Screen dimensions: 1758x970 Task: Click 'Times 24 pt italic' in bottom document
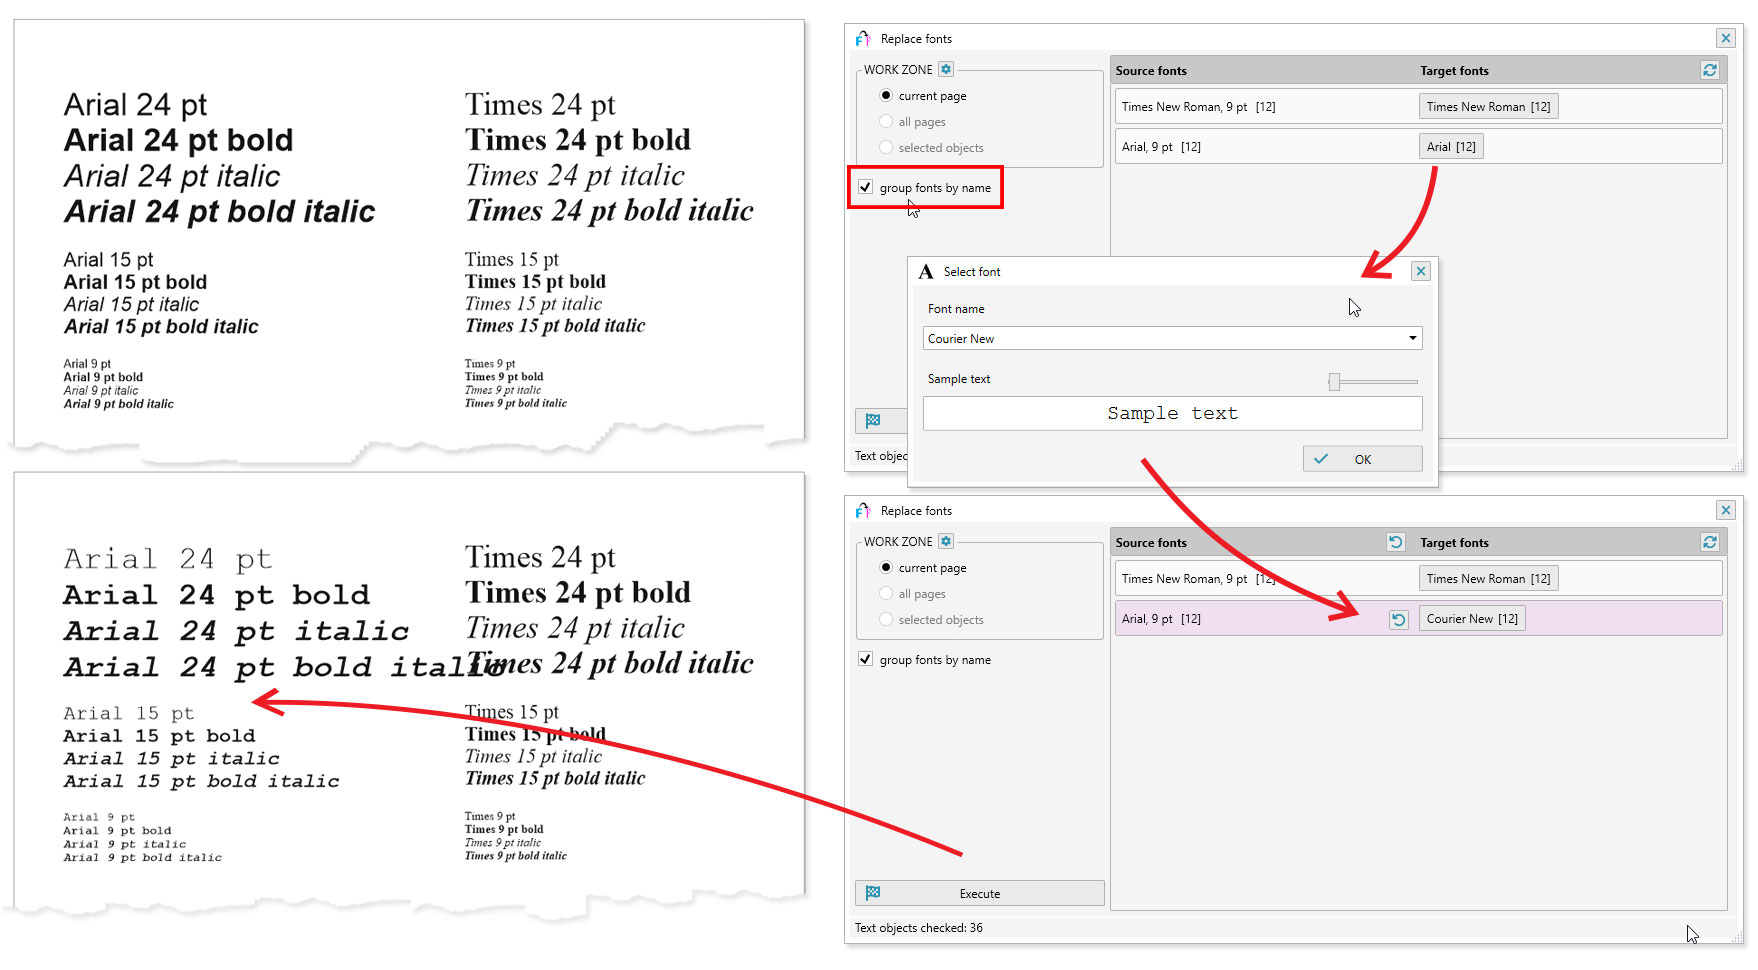[574, 629]
